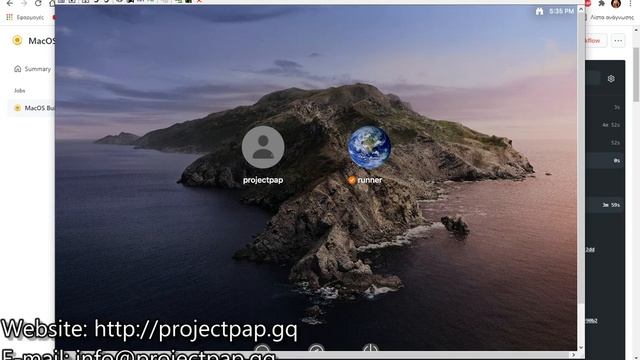The width and height of the screenshot is (640, 360).
Task: Click the binoculars icon in mac menu bar
Action: pos(539,11)
